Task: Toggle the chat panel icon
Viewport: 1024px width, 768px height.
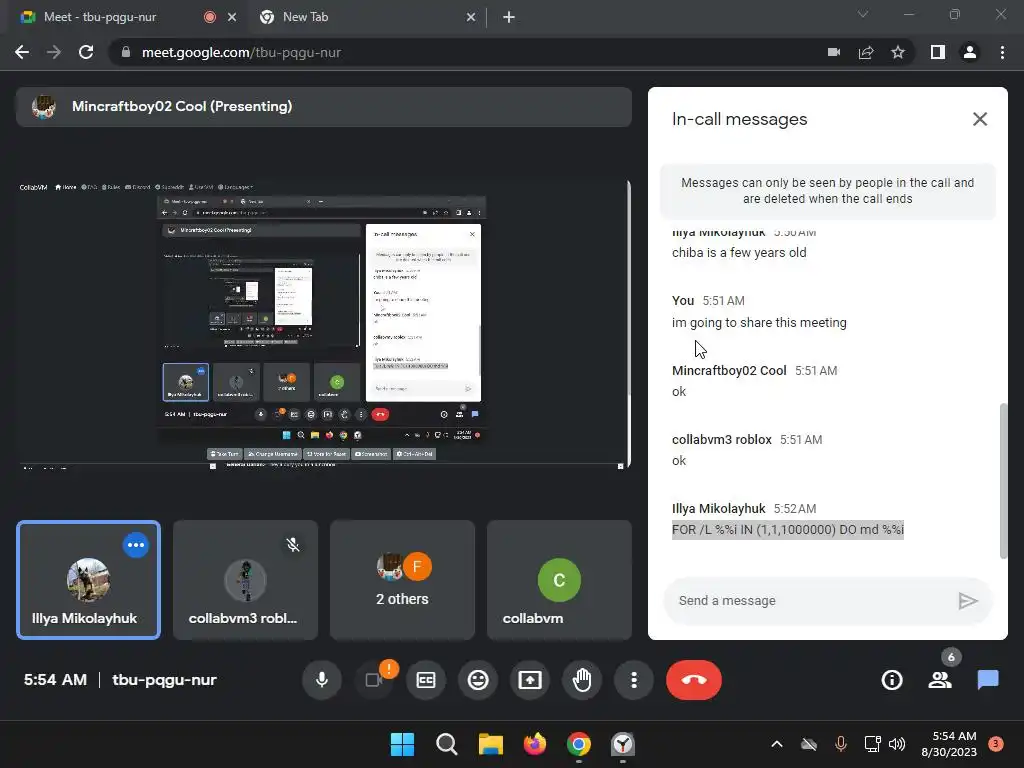Action: [988, 680]
